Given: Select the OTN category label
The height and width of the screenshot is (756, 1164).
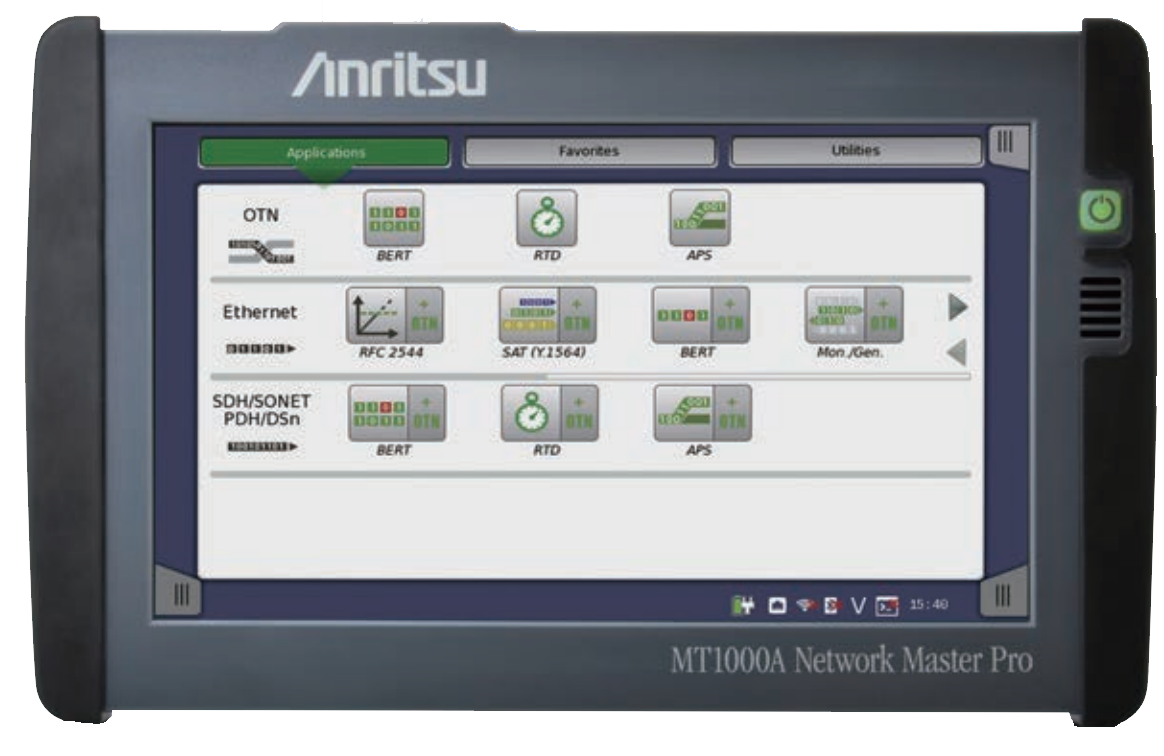Looking at the screenshot, I should [261, 215].
